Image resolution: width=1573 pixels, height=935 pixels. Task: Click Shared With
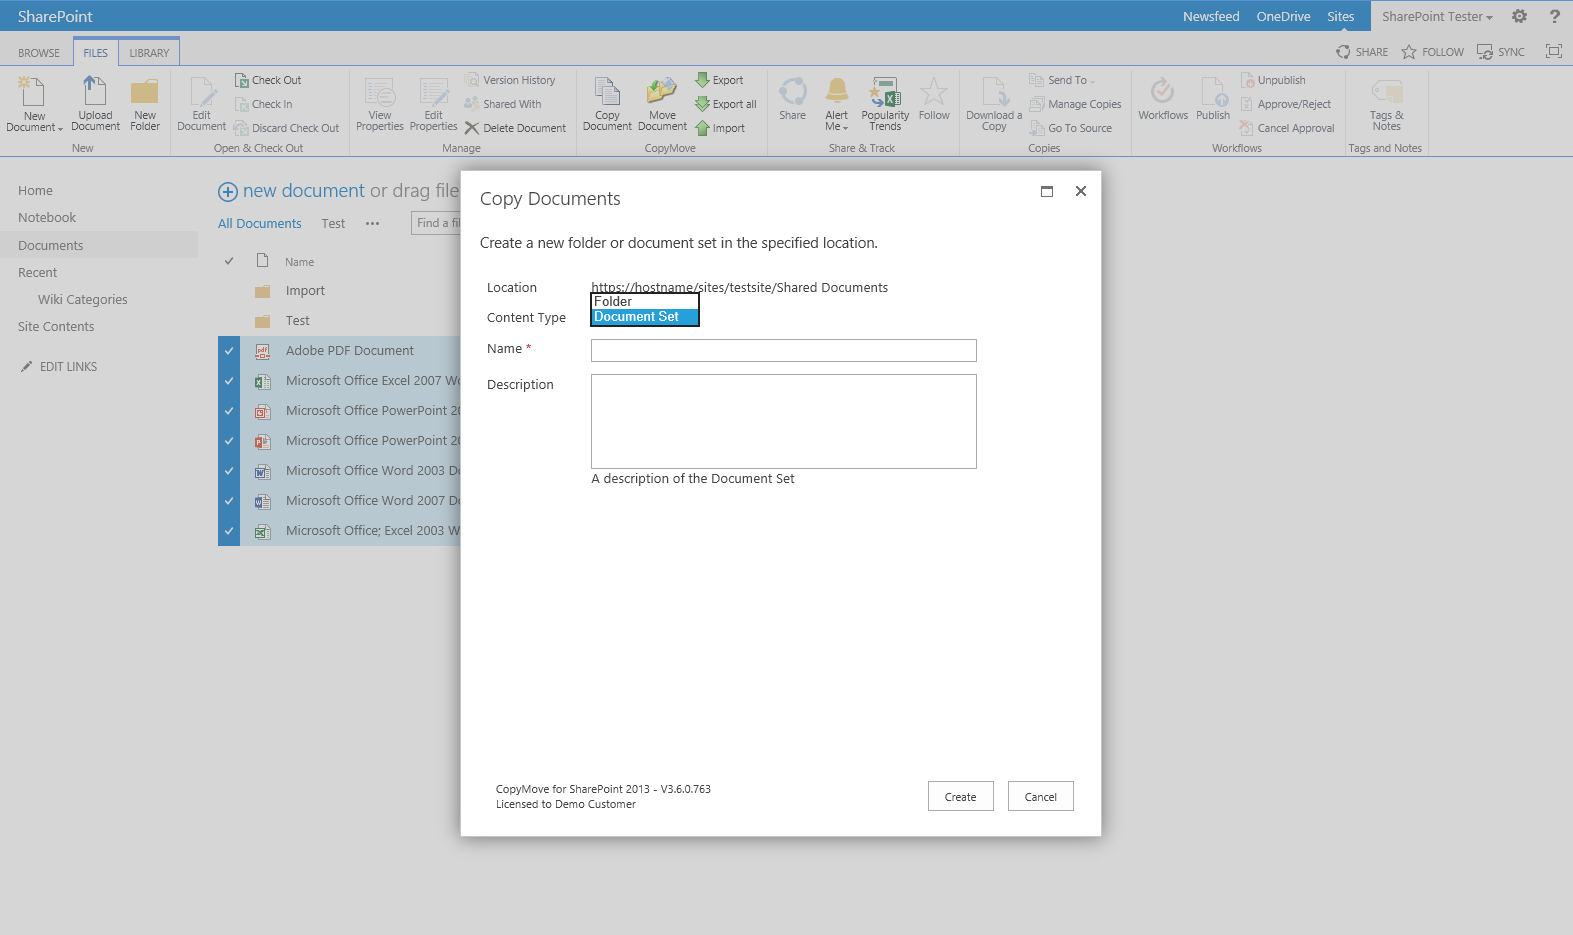503,104
